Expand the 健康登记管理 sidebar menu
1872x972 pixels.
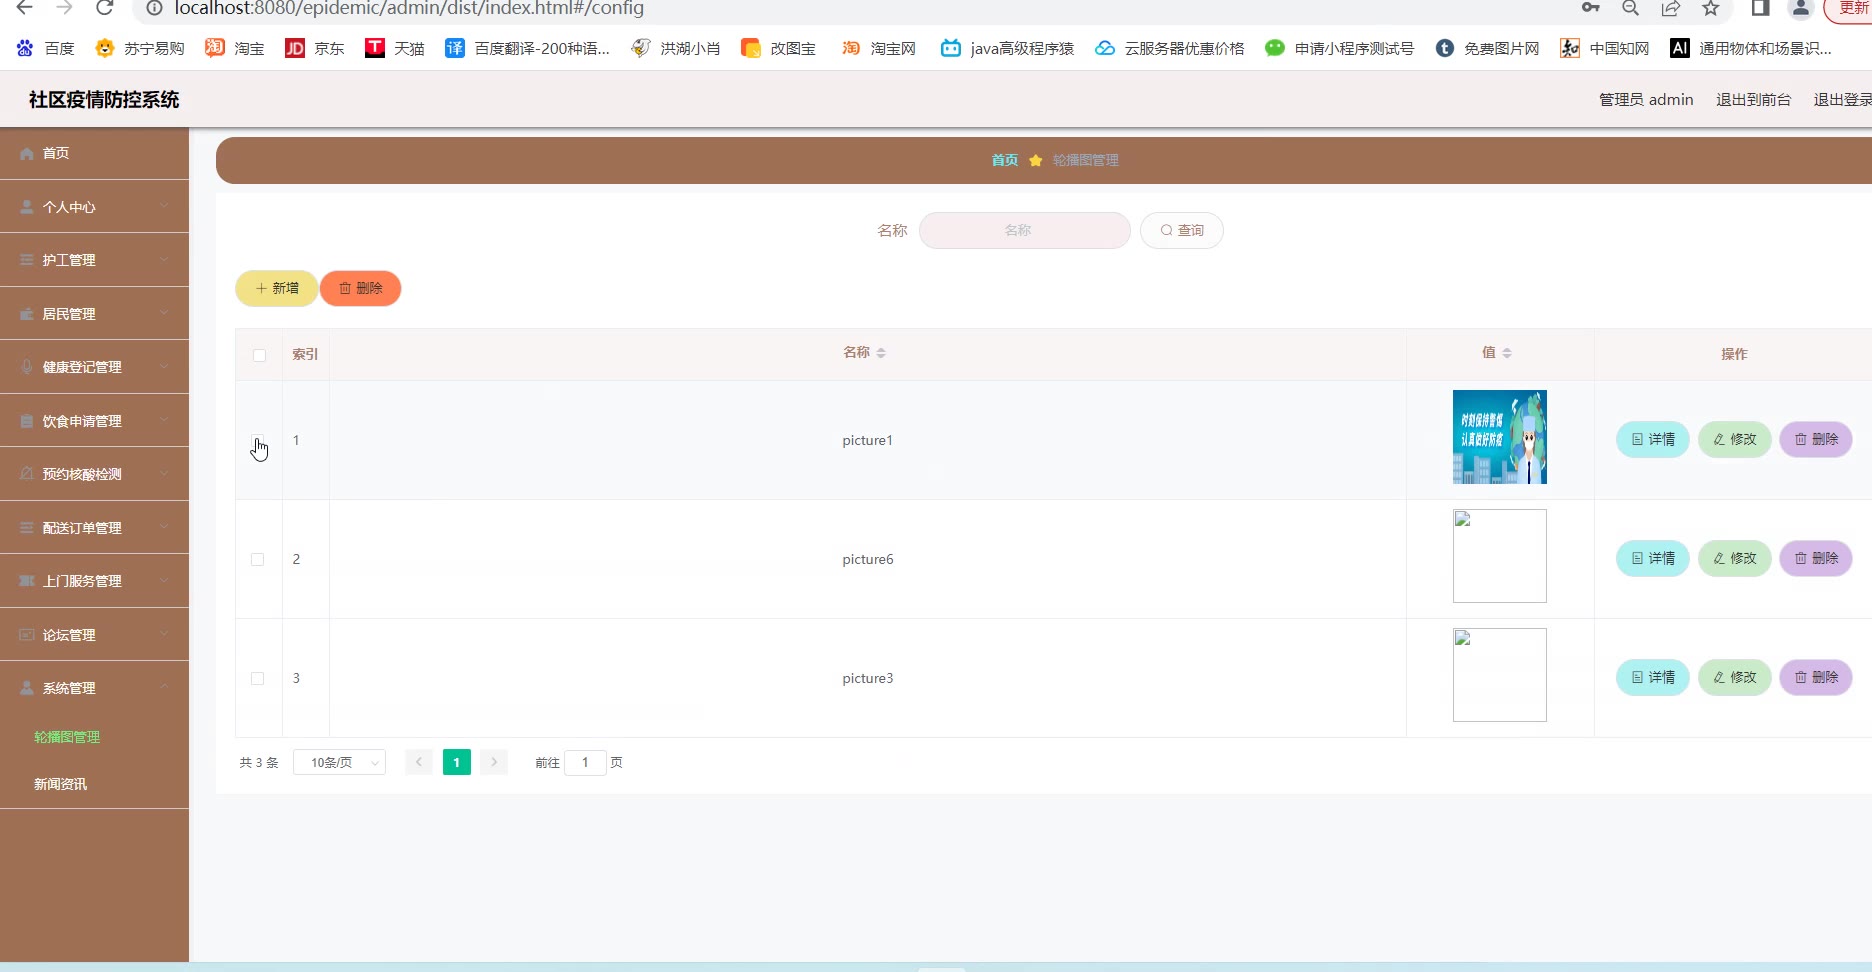94,367
